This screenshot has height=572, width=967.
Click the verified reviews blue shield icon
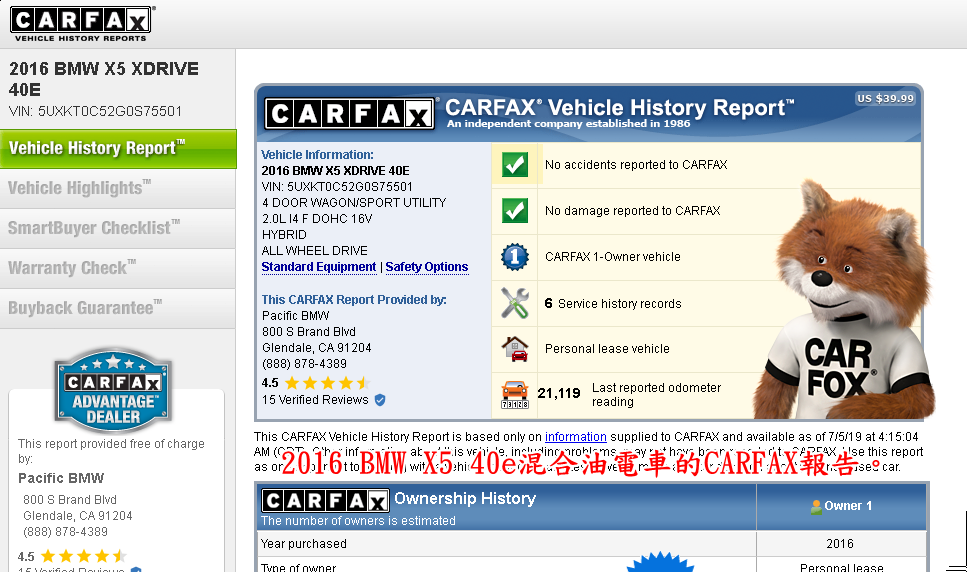[380, 400]
